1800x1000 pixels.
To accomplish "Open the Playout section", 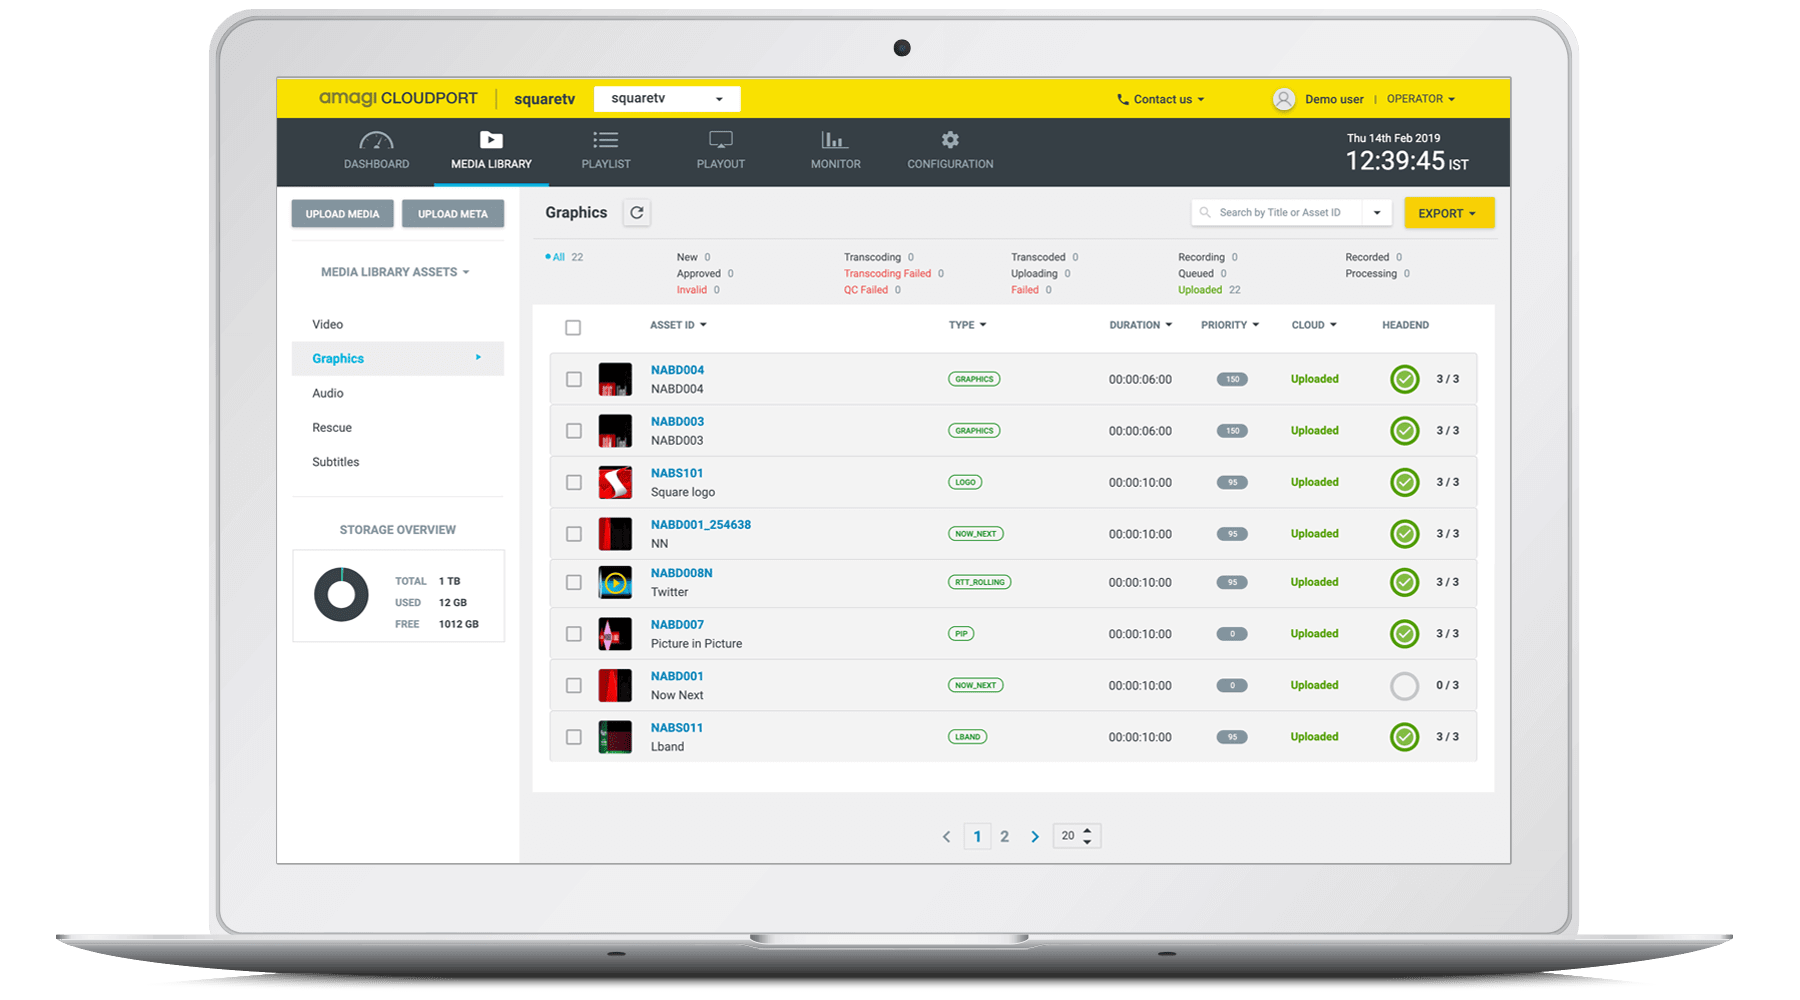I will [720, 151].
